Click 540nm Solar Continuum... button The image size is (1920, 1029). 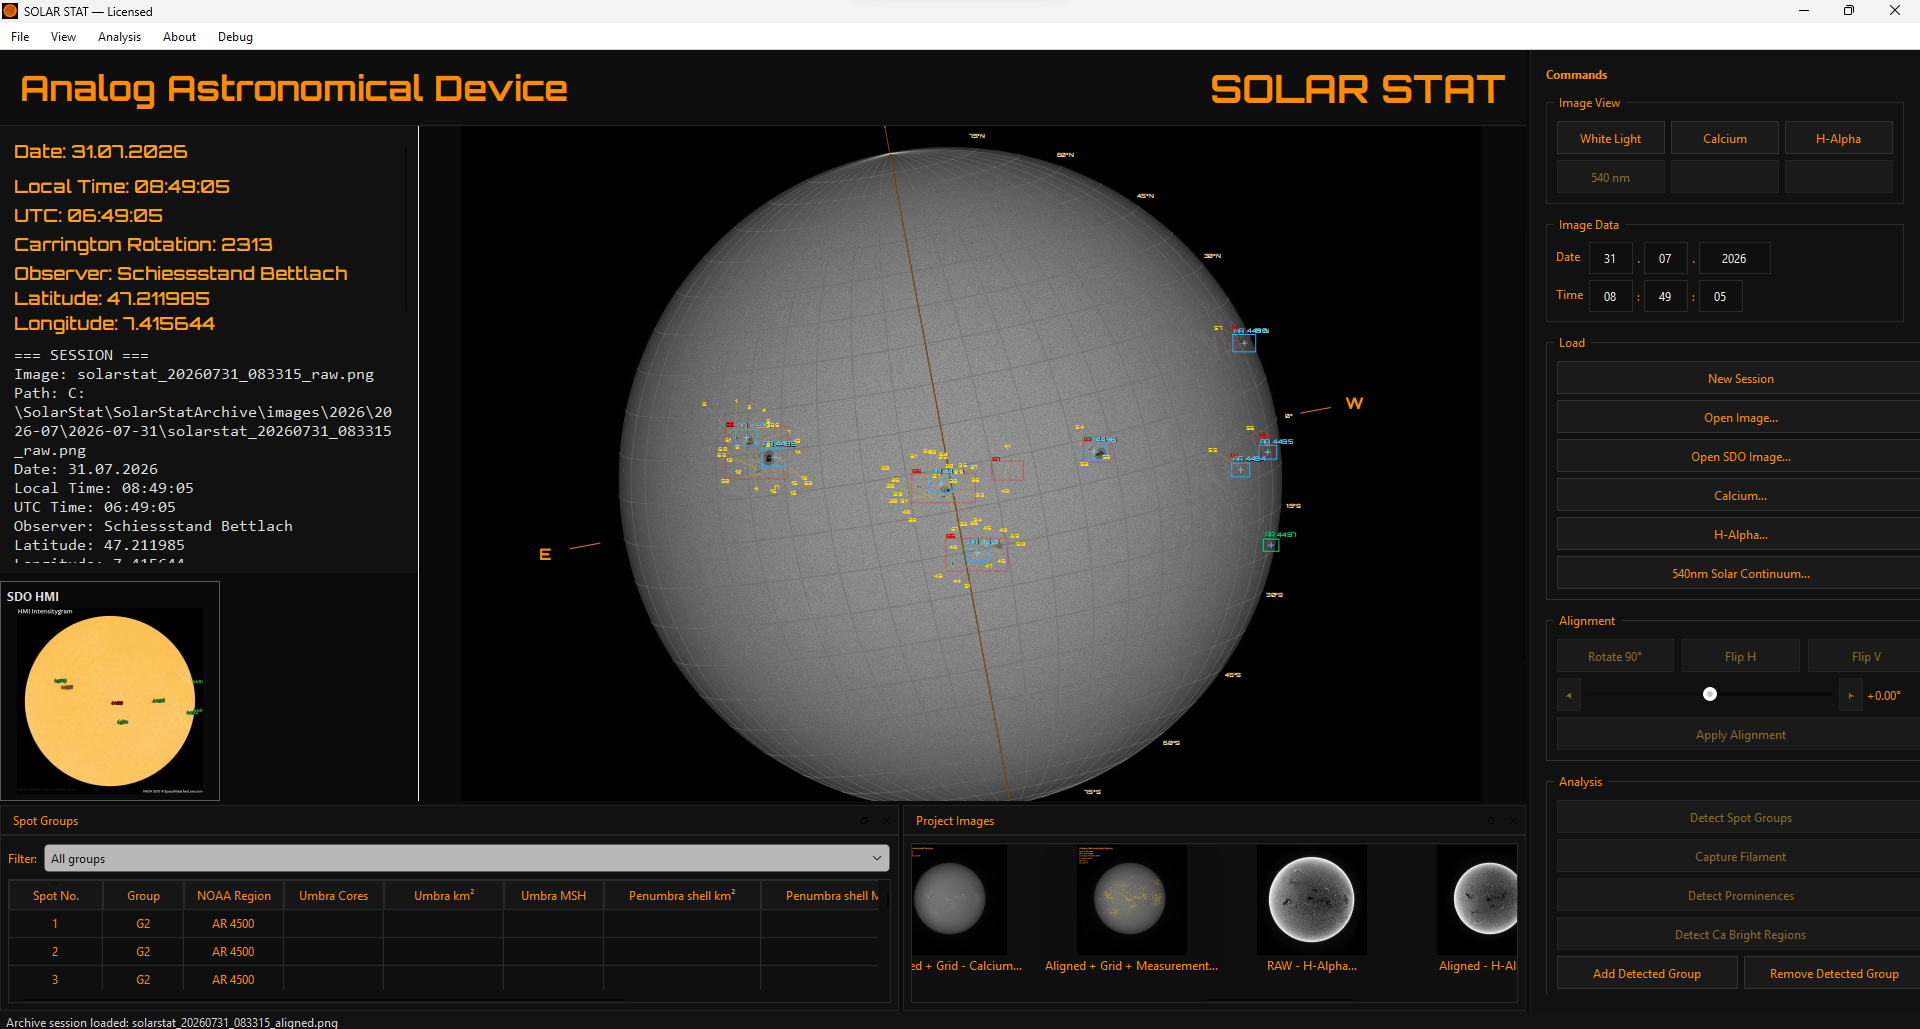(x=1740, y=573)
